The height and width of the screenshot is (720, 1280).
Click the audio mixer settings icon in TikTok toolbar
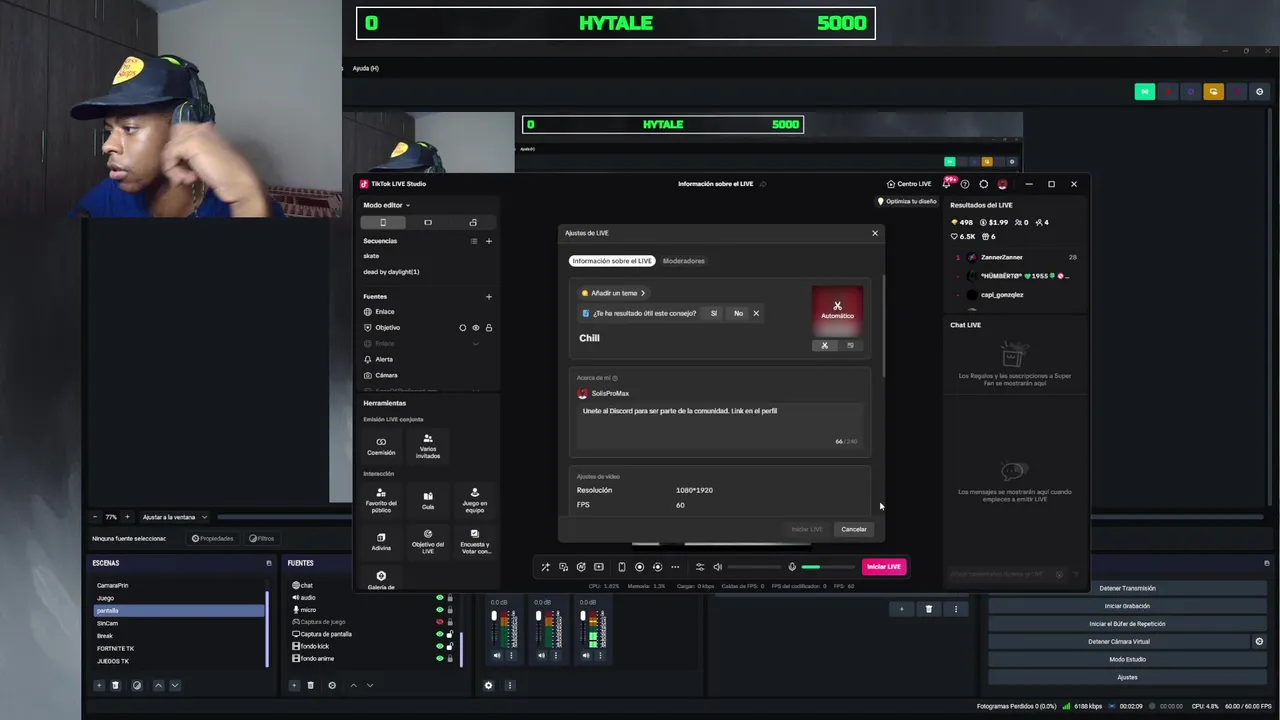(x=700, y=567)
